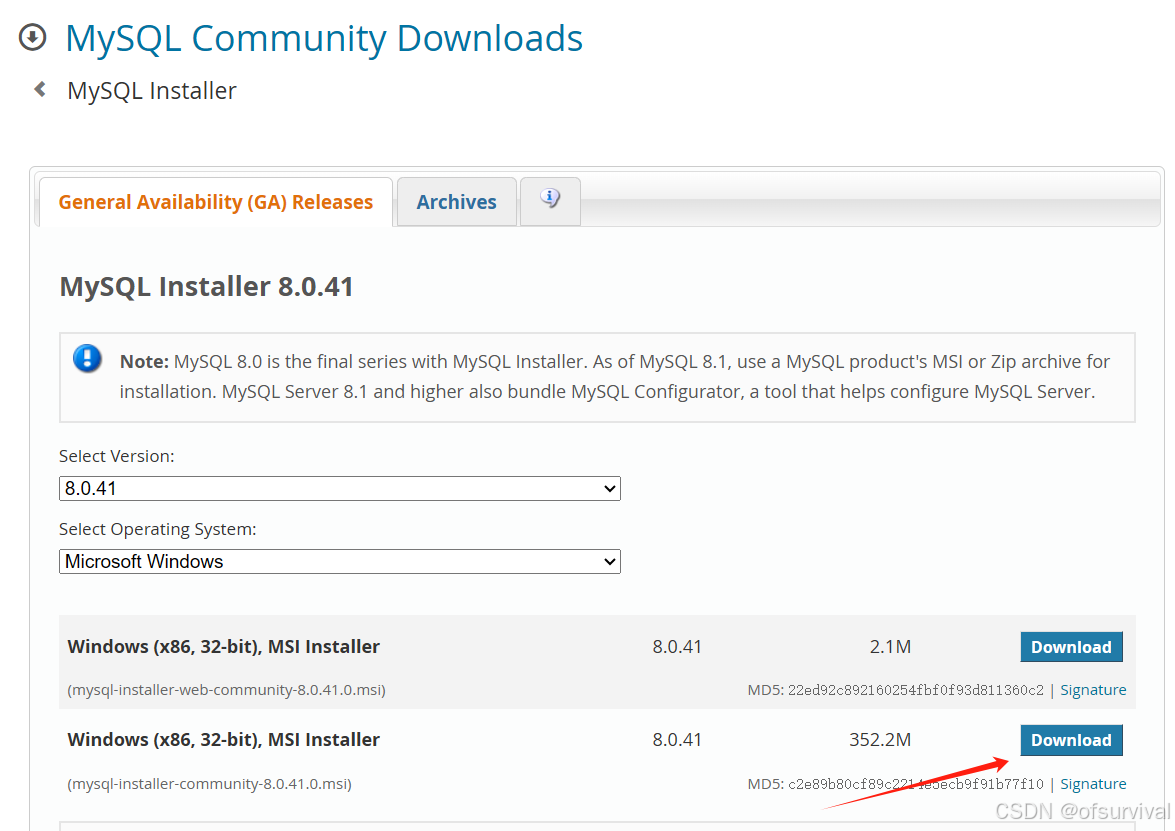Viewport: 1175px width, 831px height.
Task: Click the MySQL Installer breadcrumb text
Action: [152, 91]
